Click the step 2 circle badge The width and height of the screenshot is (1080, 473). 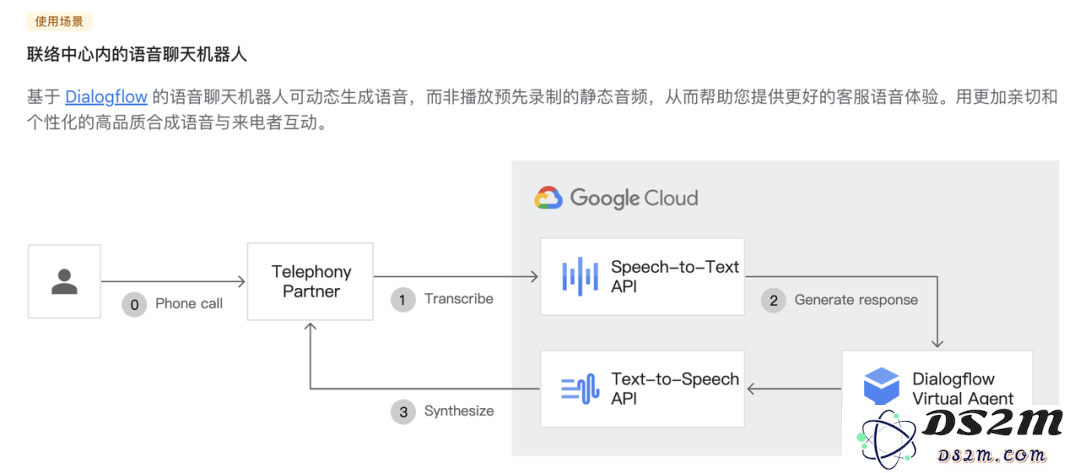[x=773, y=300]
